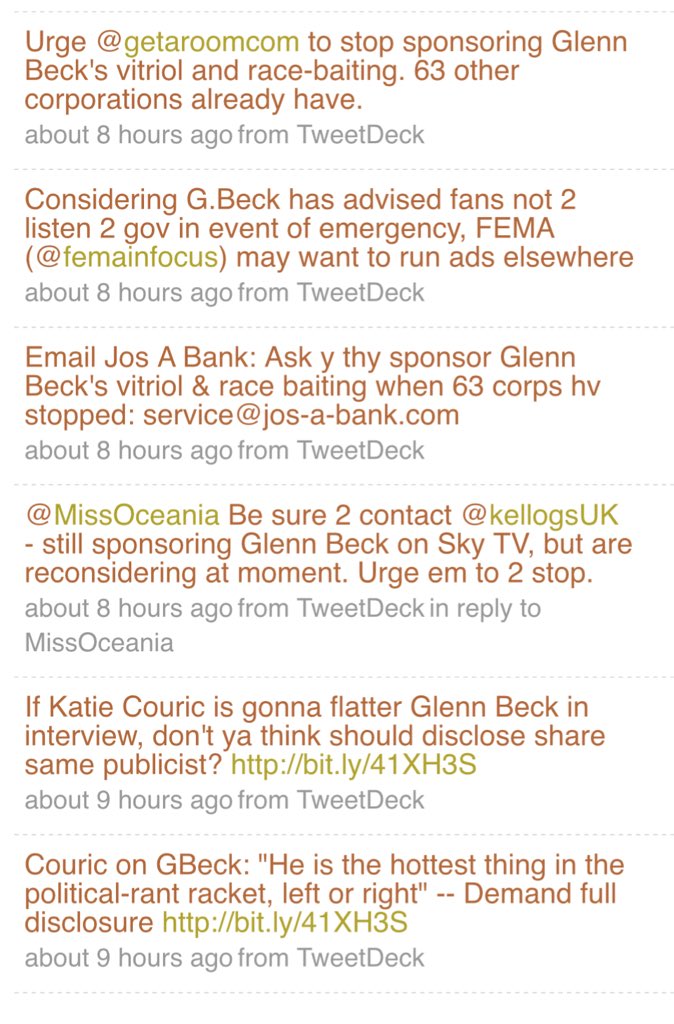Screen dimensions: 674x1024
Task: Select timestamp under the Jos A Bank tweet
Action: pyautogui.click(x=128, y=450)
